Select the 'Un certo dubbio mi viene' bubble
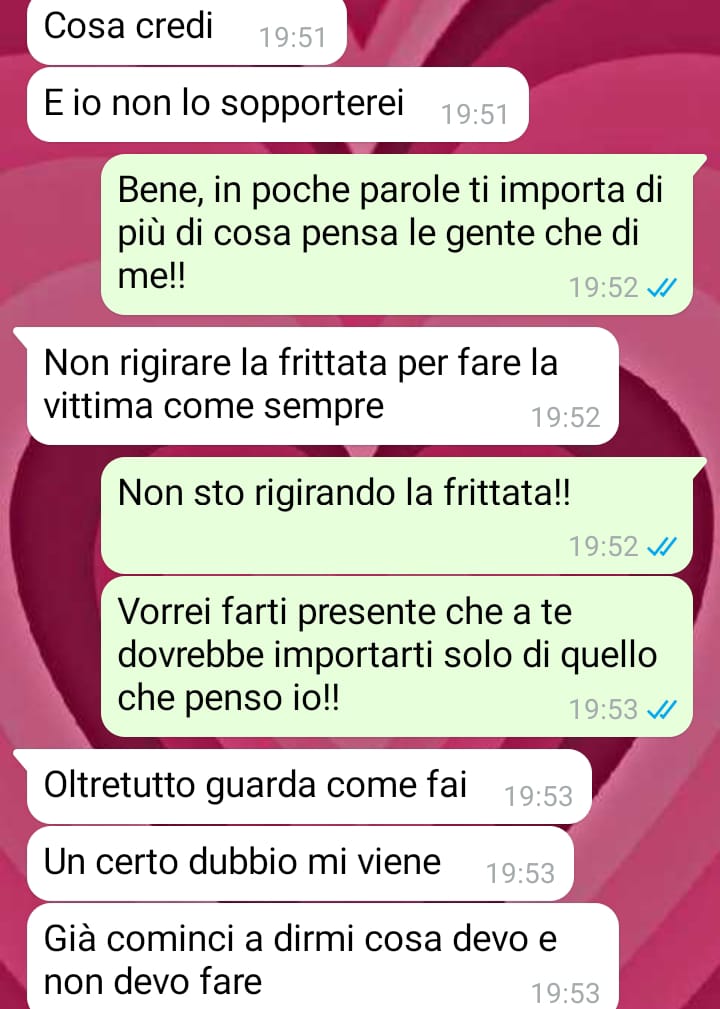Image resolution: width=720 pixels, height=1009 pixels. pos(300,864)
